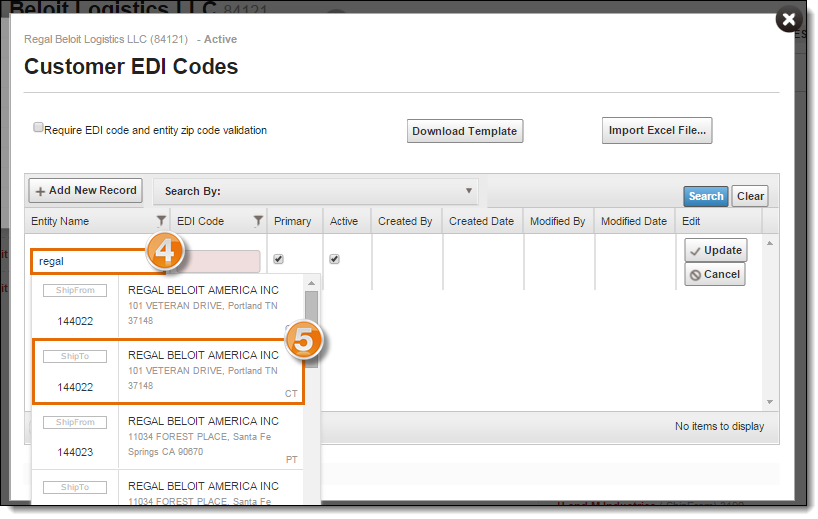Sort by Entity Name column header
The height and width of the screenshot is (519, 818).
point(60,221)
